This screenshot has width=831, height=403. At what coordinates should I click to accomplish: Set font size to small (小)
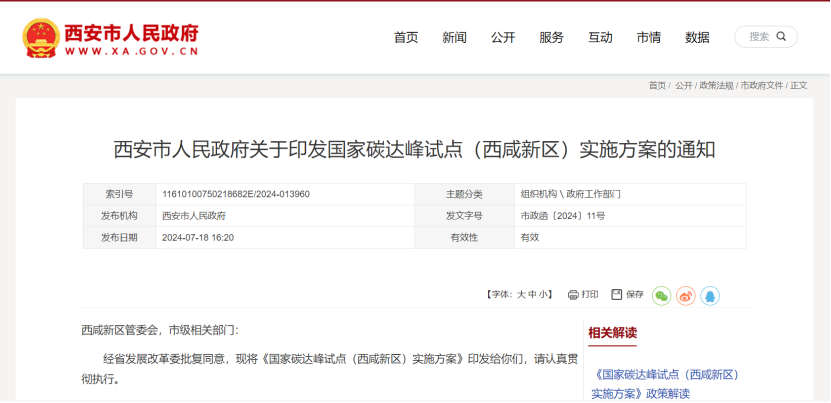(544, 295)
